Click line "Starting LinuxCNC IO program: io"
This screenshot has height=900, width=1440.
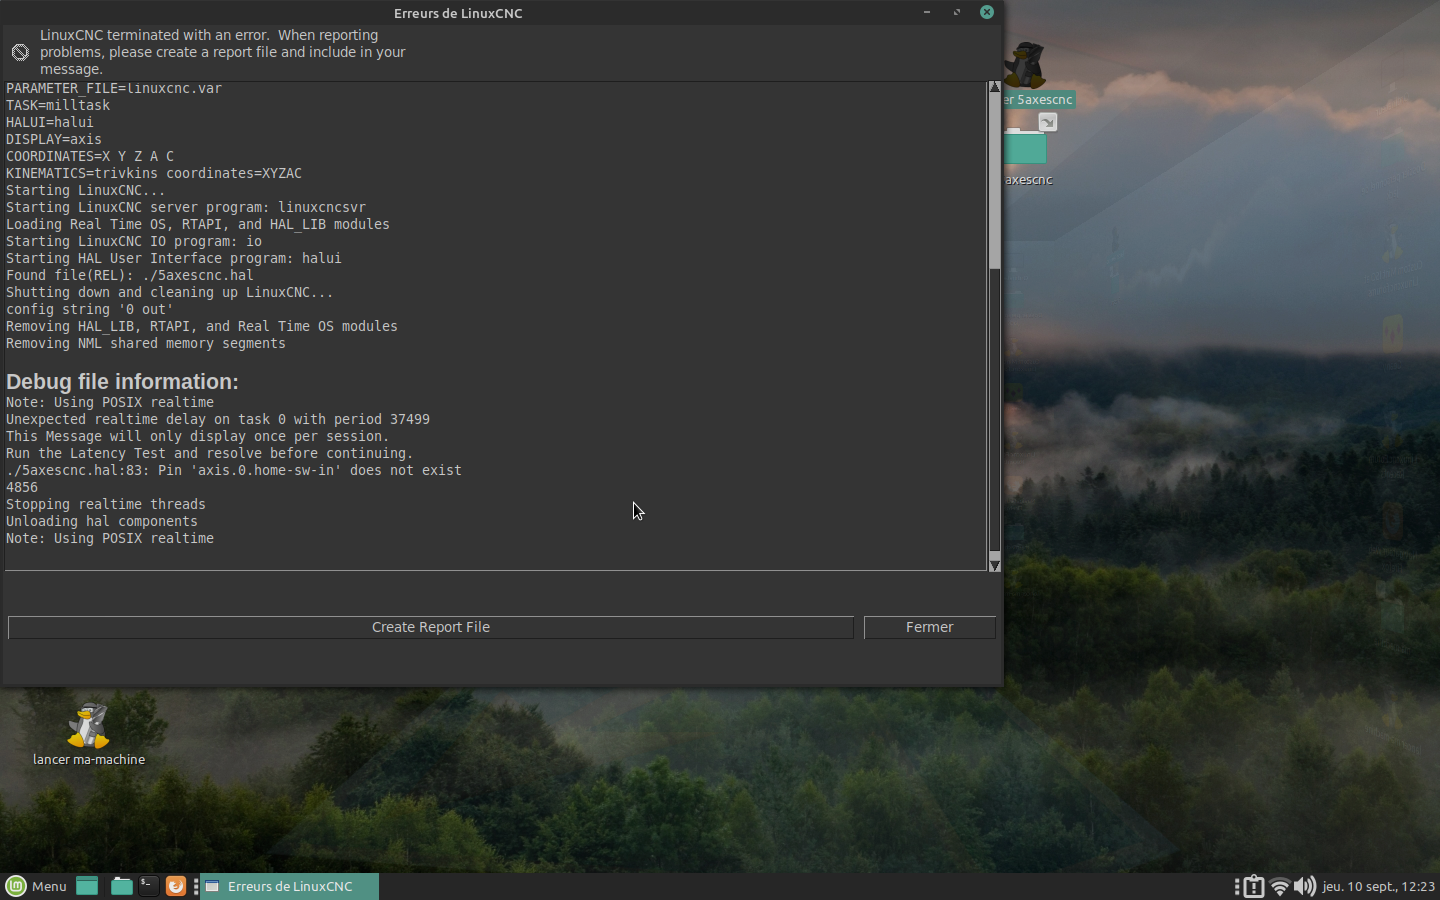134,241
